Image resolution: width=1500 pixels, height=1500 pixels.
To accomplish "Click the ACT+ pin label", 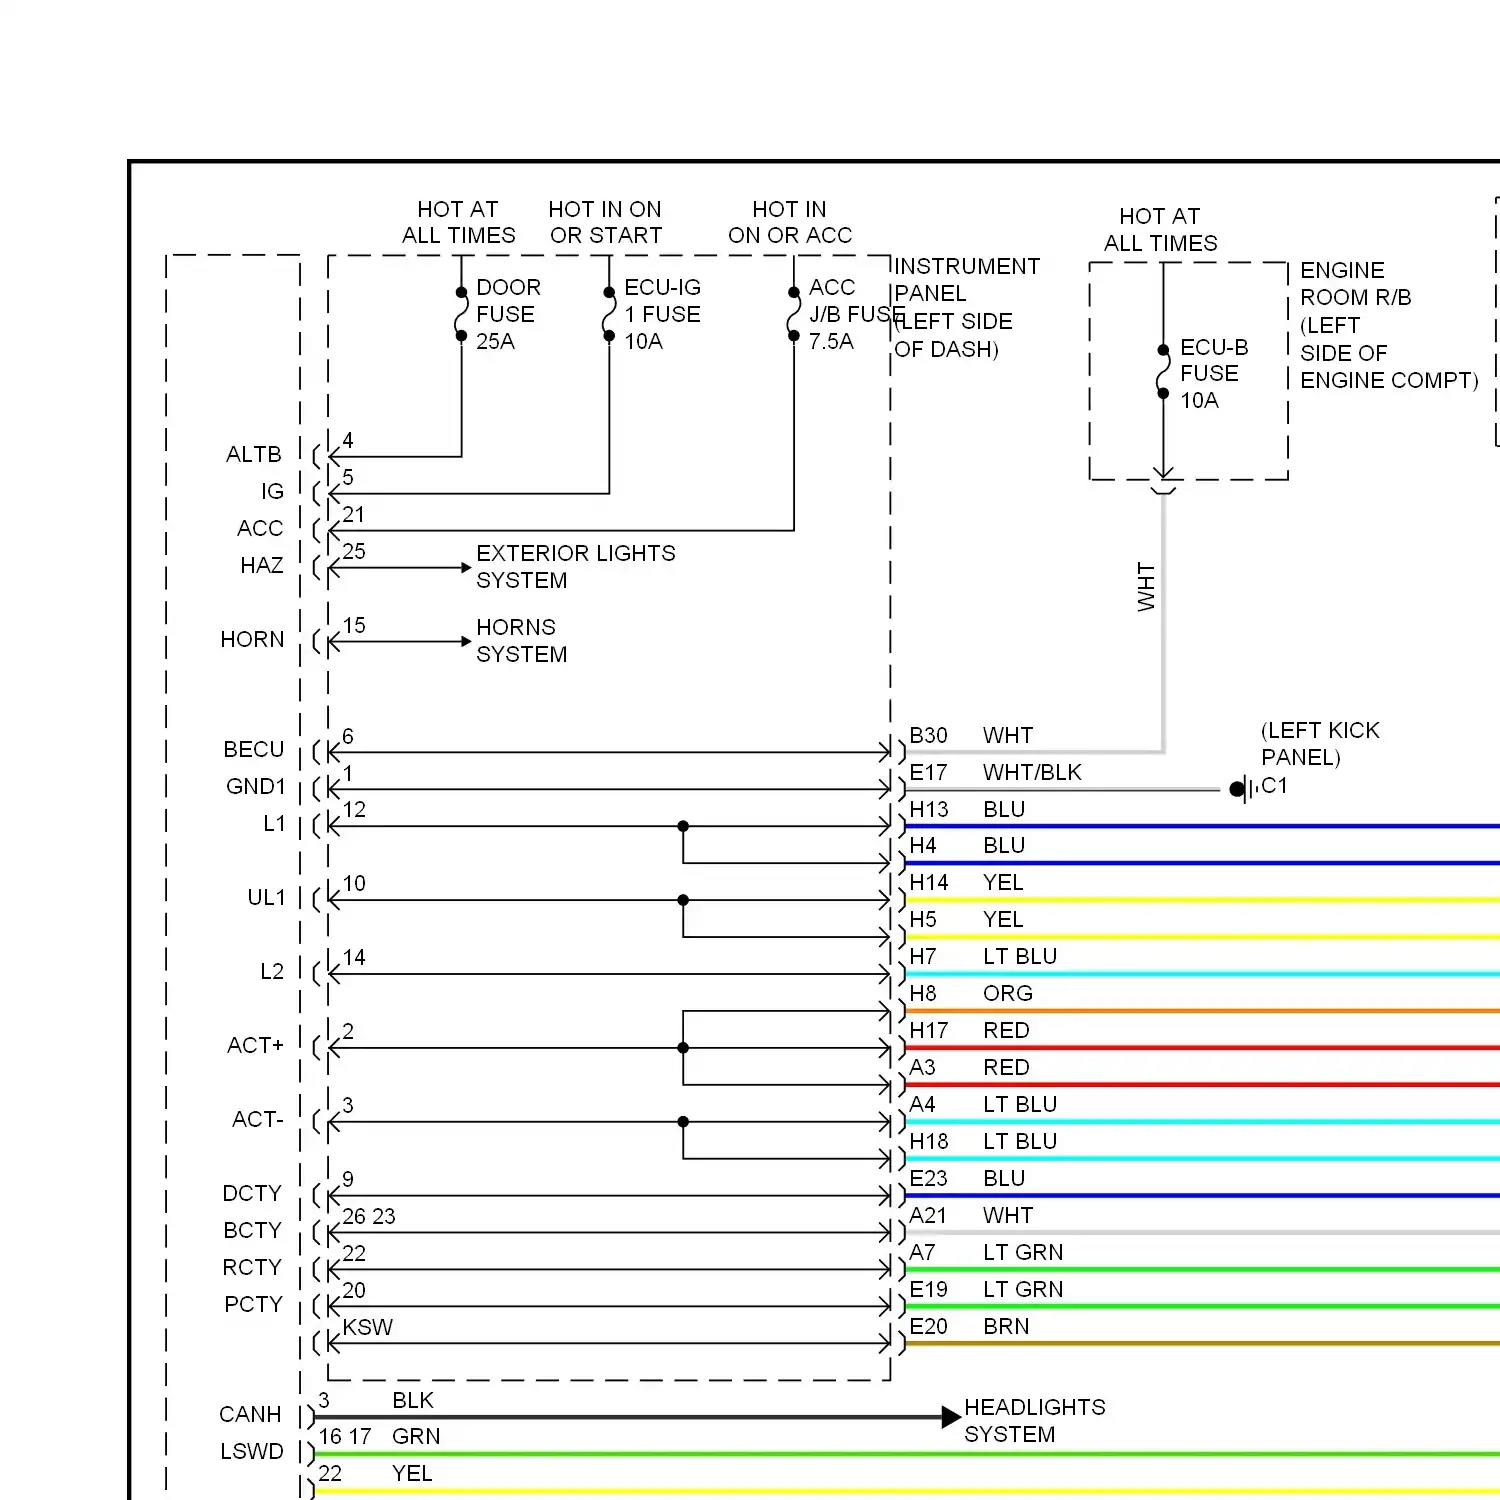I will point(255,1045).
